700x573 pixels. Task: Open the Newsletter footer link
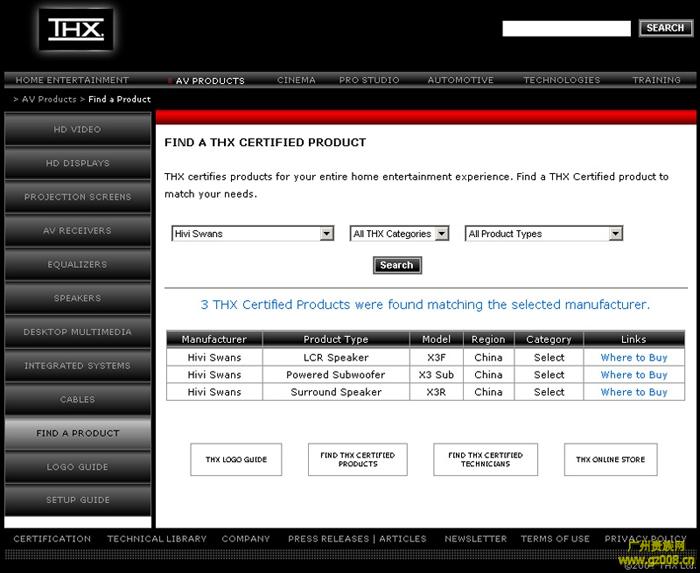475,539
